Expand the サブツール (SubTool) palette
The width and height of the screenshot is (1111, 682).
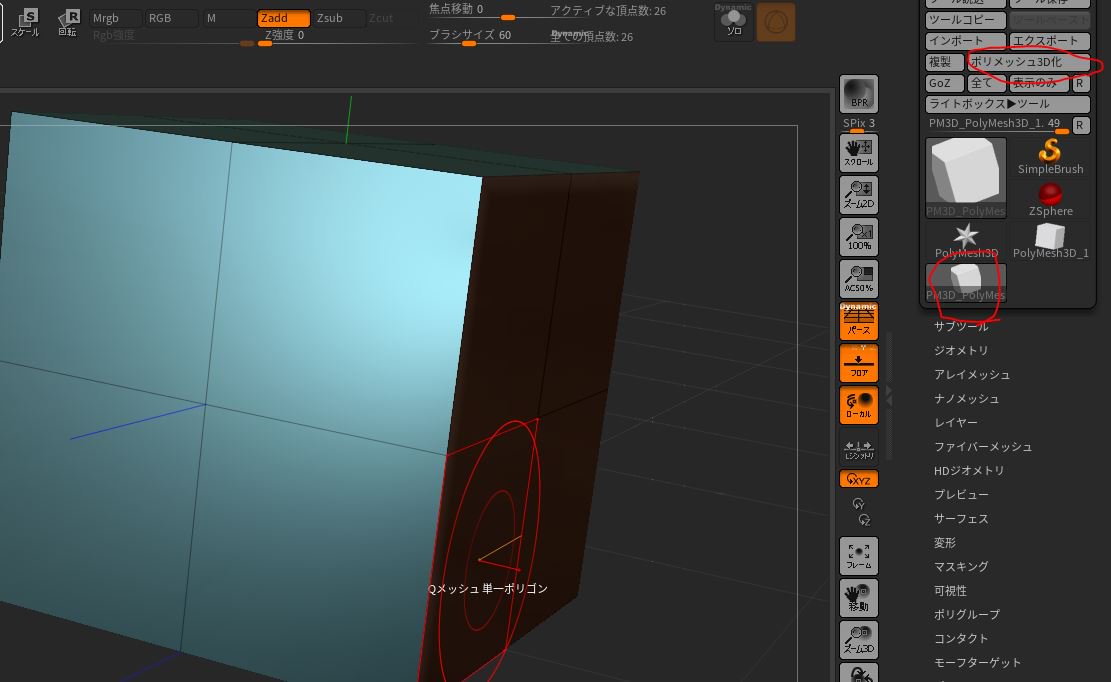(961, 326)
